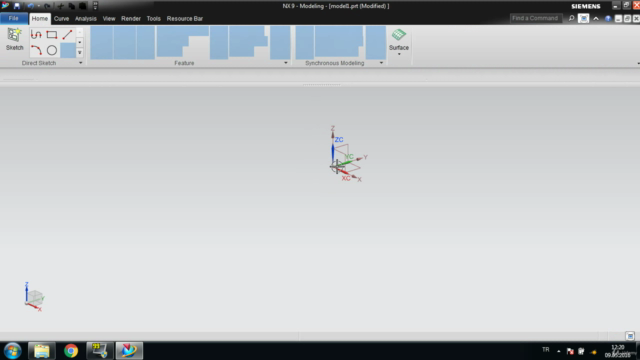Image resolution: width=640 pixels, height=360 pixels.
Task: Toggle the full screen mode icon
Action: pyautogui.click(x=584, y=18)
